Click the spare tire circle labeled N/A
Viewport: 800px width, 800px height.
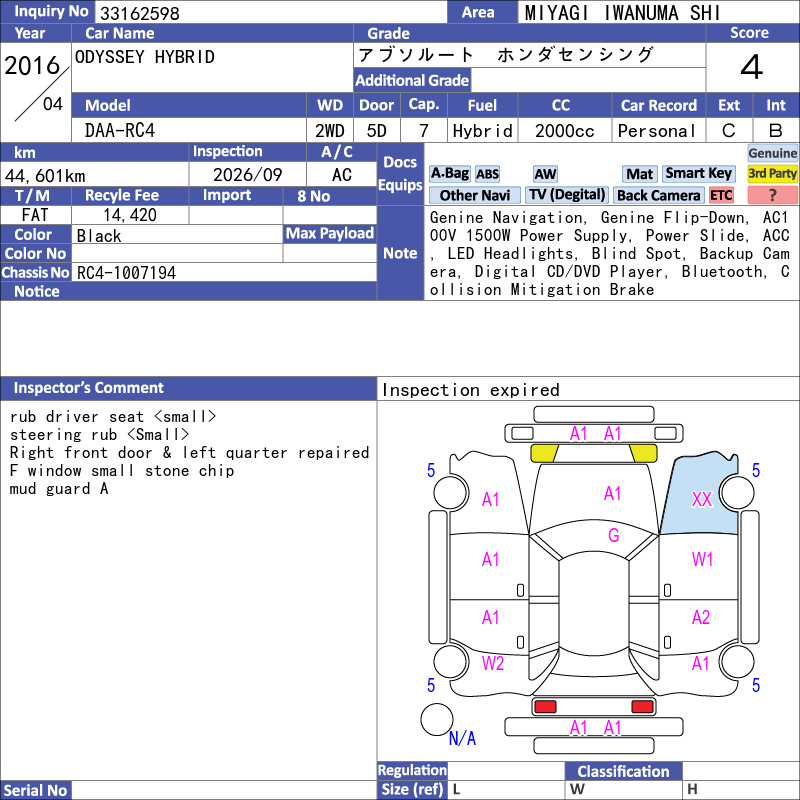pyautogui.click(x=437, y=719)
